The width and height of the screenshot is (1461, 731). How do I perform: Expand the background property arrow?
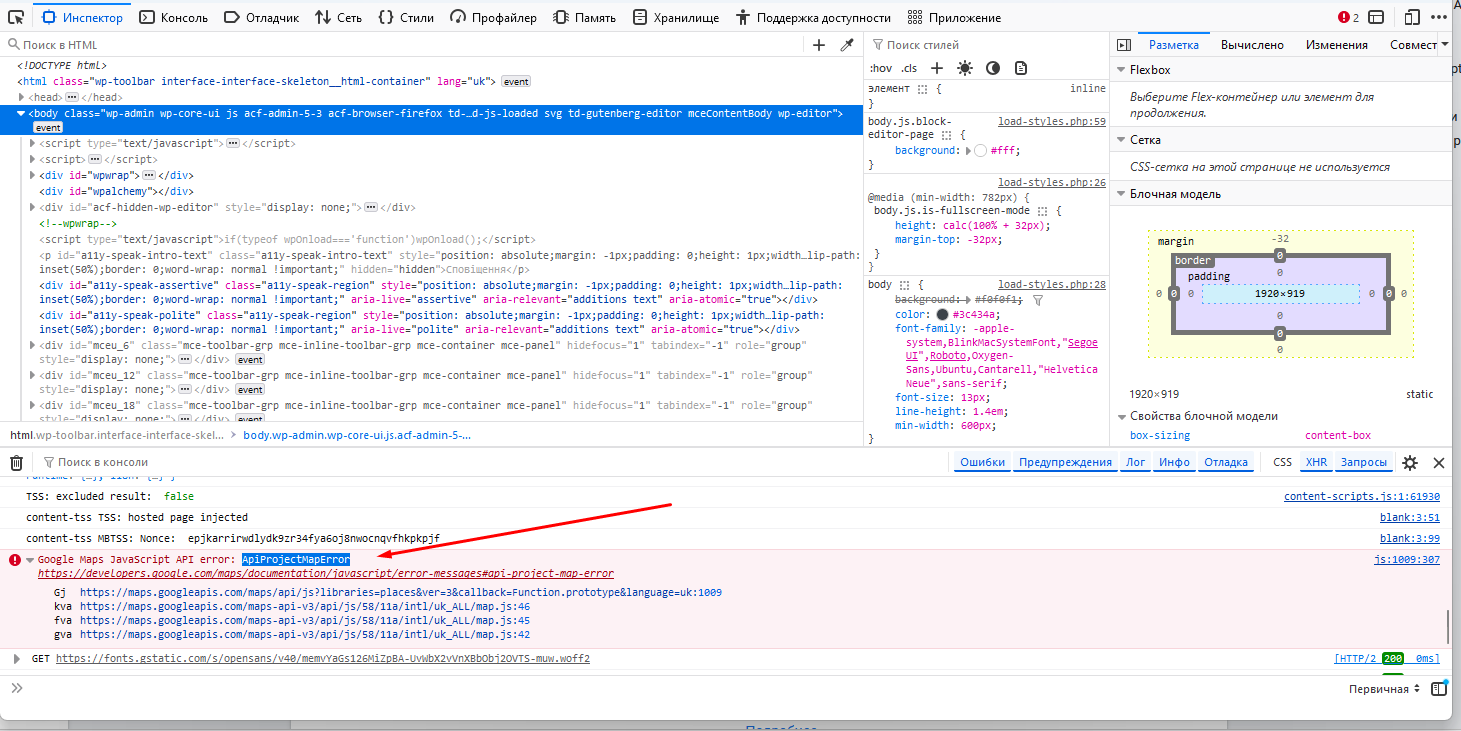tap(968, 150)
